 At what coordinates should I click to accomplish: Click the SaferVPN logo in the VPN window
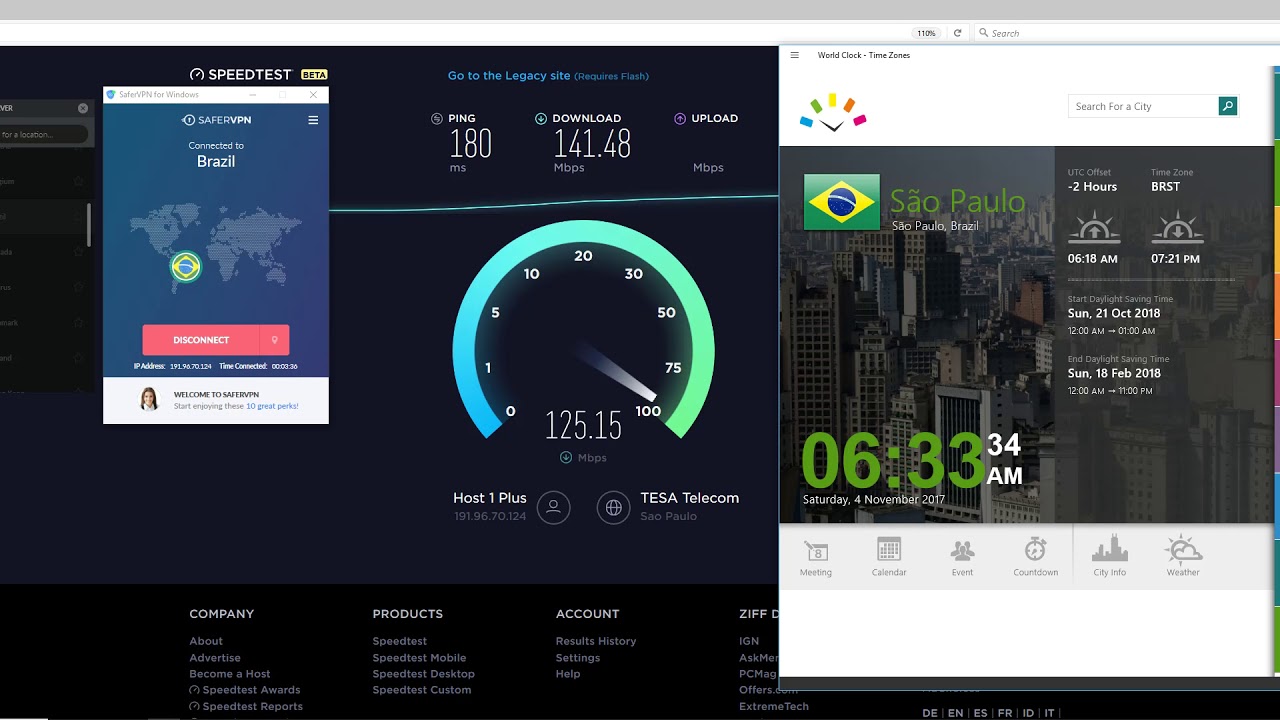coord(216,120)
